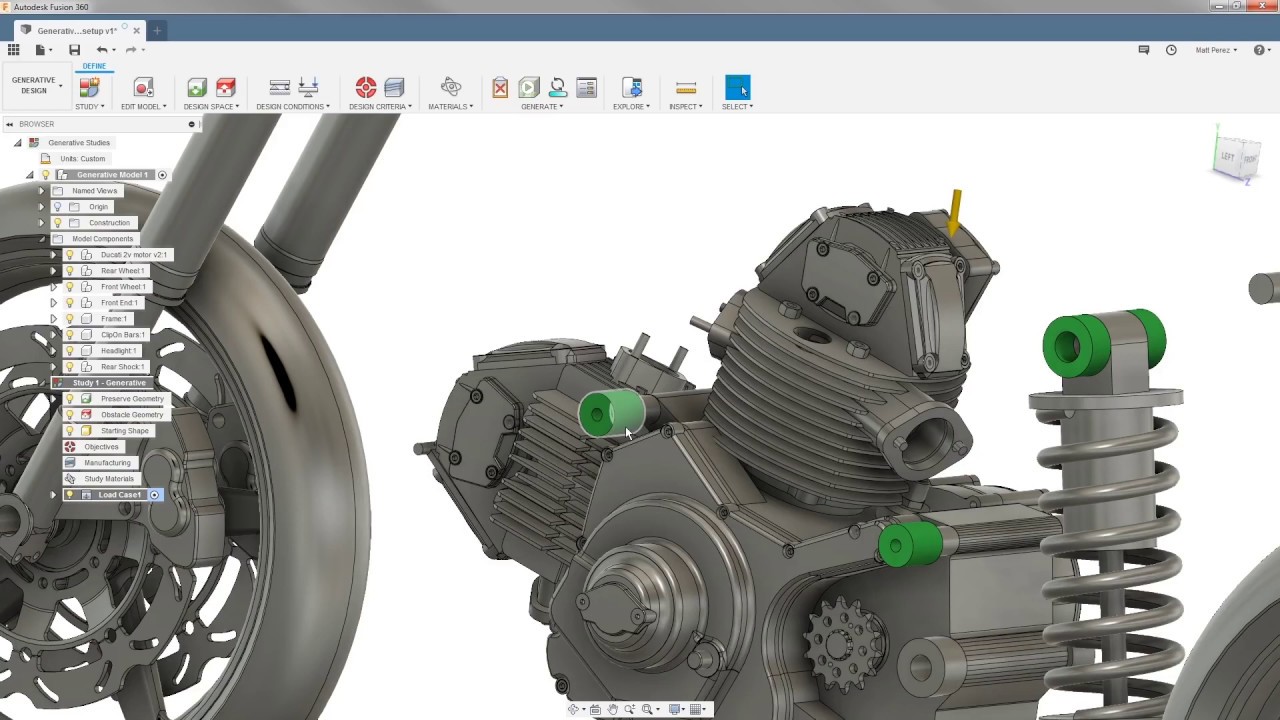
Task: Open the Design Space dropdown
Action: pos(211,106)
